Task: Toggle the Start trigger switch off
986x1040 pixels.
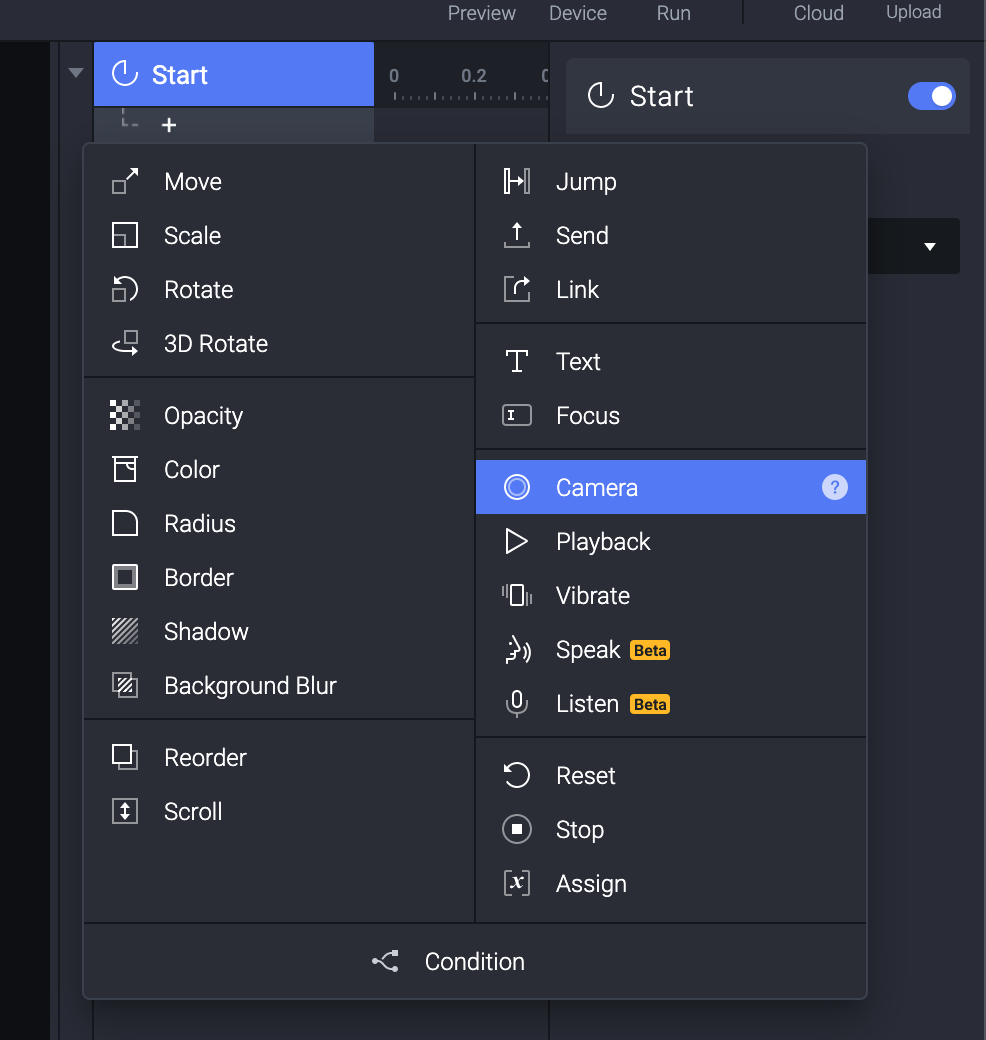Action: [931, 96]
